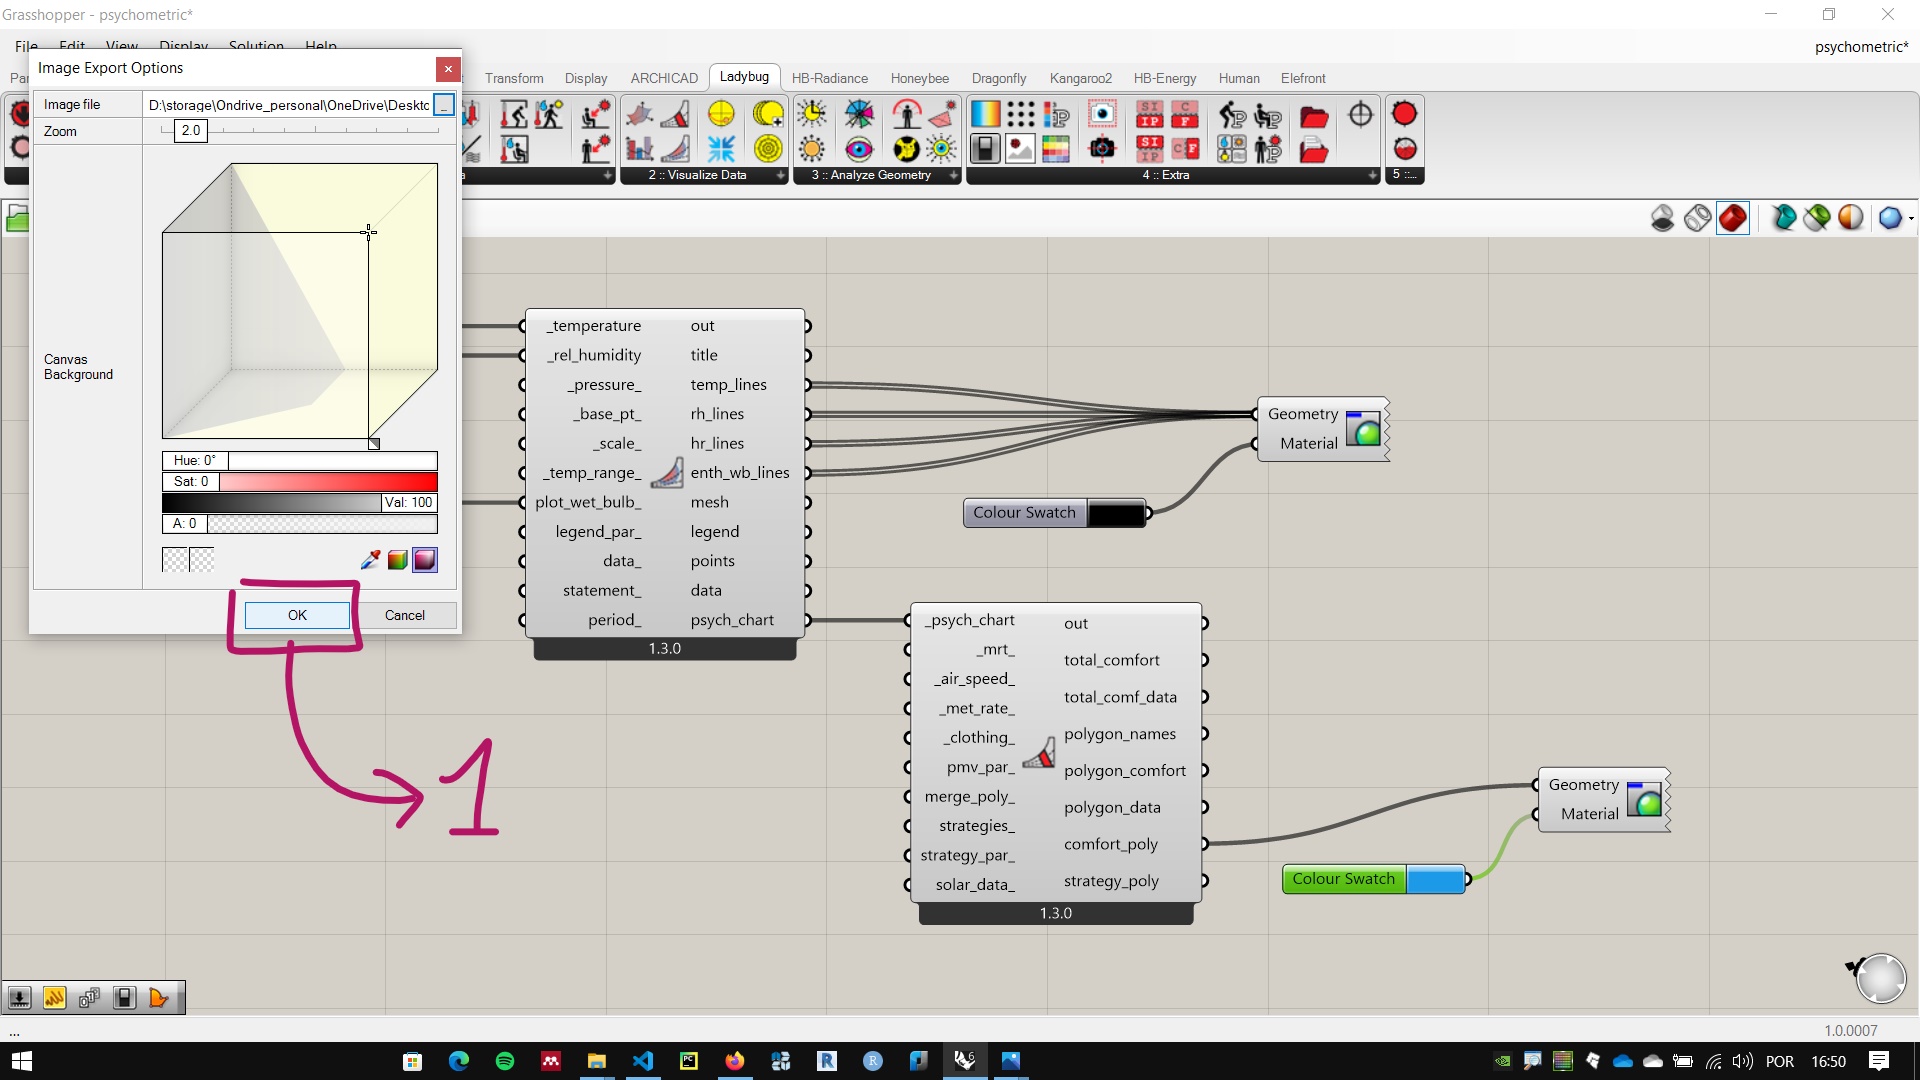The width and height of the screenshot is (1920, 1080).
Task: Switch to the RGB color cube mode
Action: point(397,560)
